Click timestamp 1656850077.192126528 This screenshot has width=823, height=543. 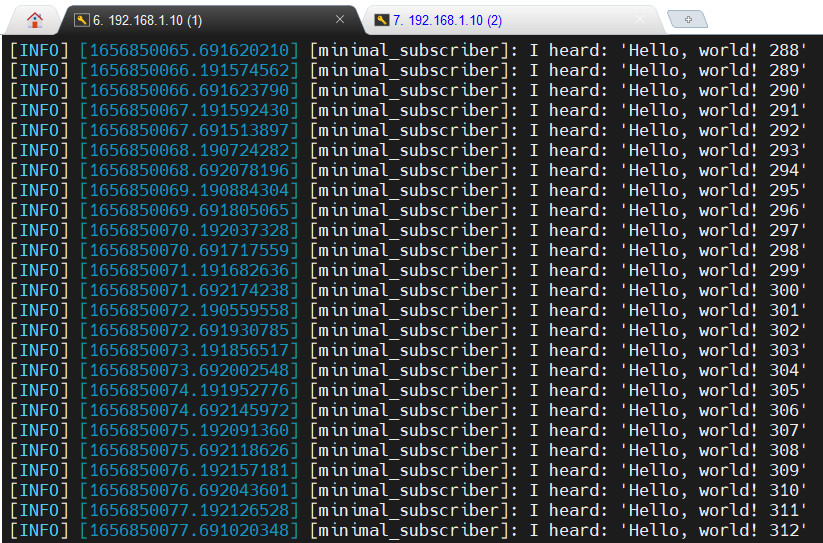pyautogui.click(x=189, y=510)
